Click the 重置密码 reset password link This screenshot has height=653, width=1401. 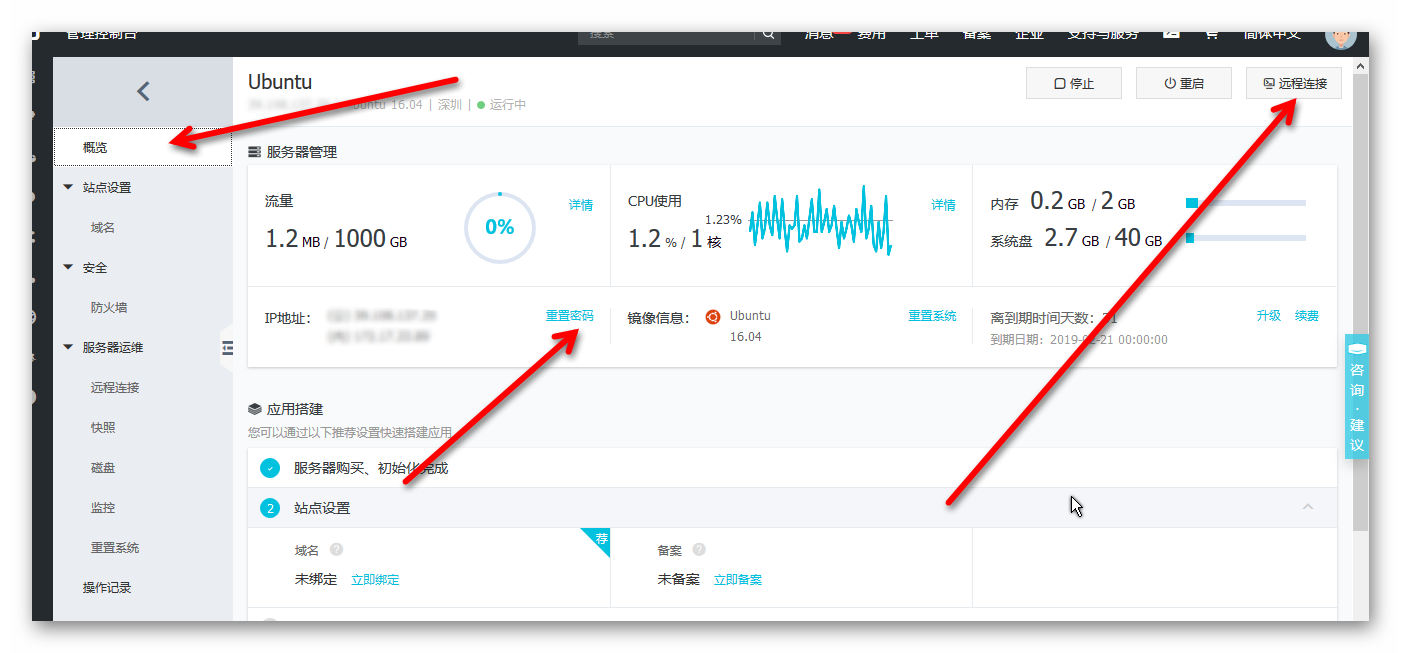click(569, 316)
